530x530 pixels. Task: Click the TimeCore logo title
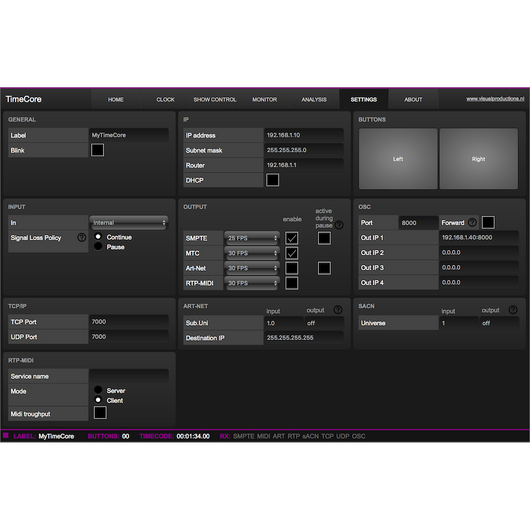click(x=23, y=99)
